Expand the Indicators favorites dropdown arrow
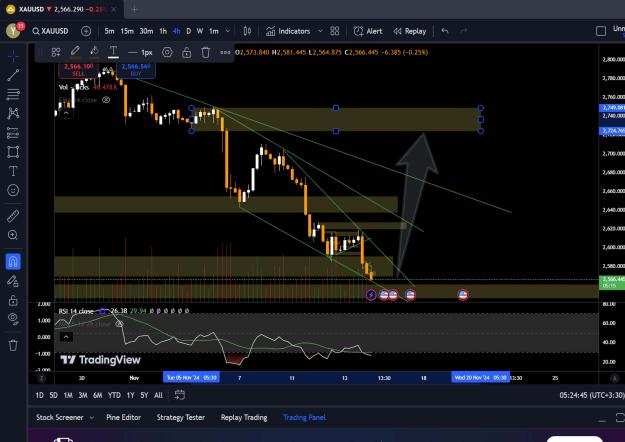 click(x=320, y=31)
